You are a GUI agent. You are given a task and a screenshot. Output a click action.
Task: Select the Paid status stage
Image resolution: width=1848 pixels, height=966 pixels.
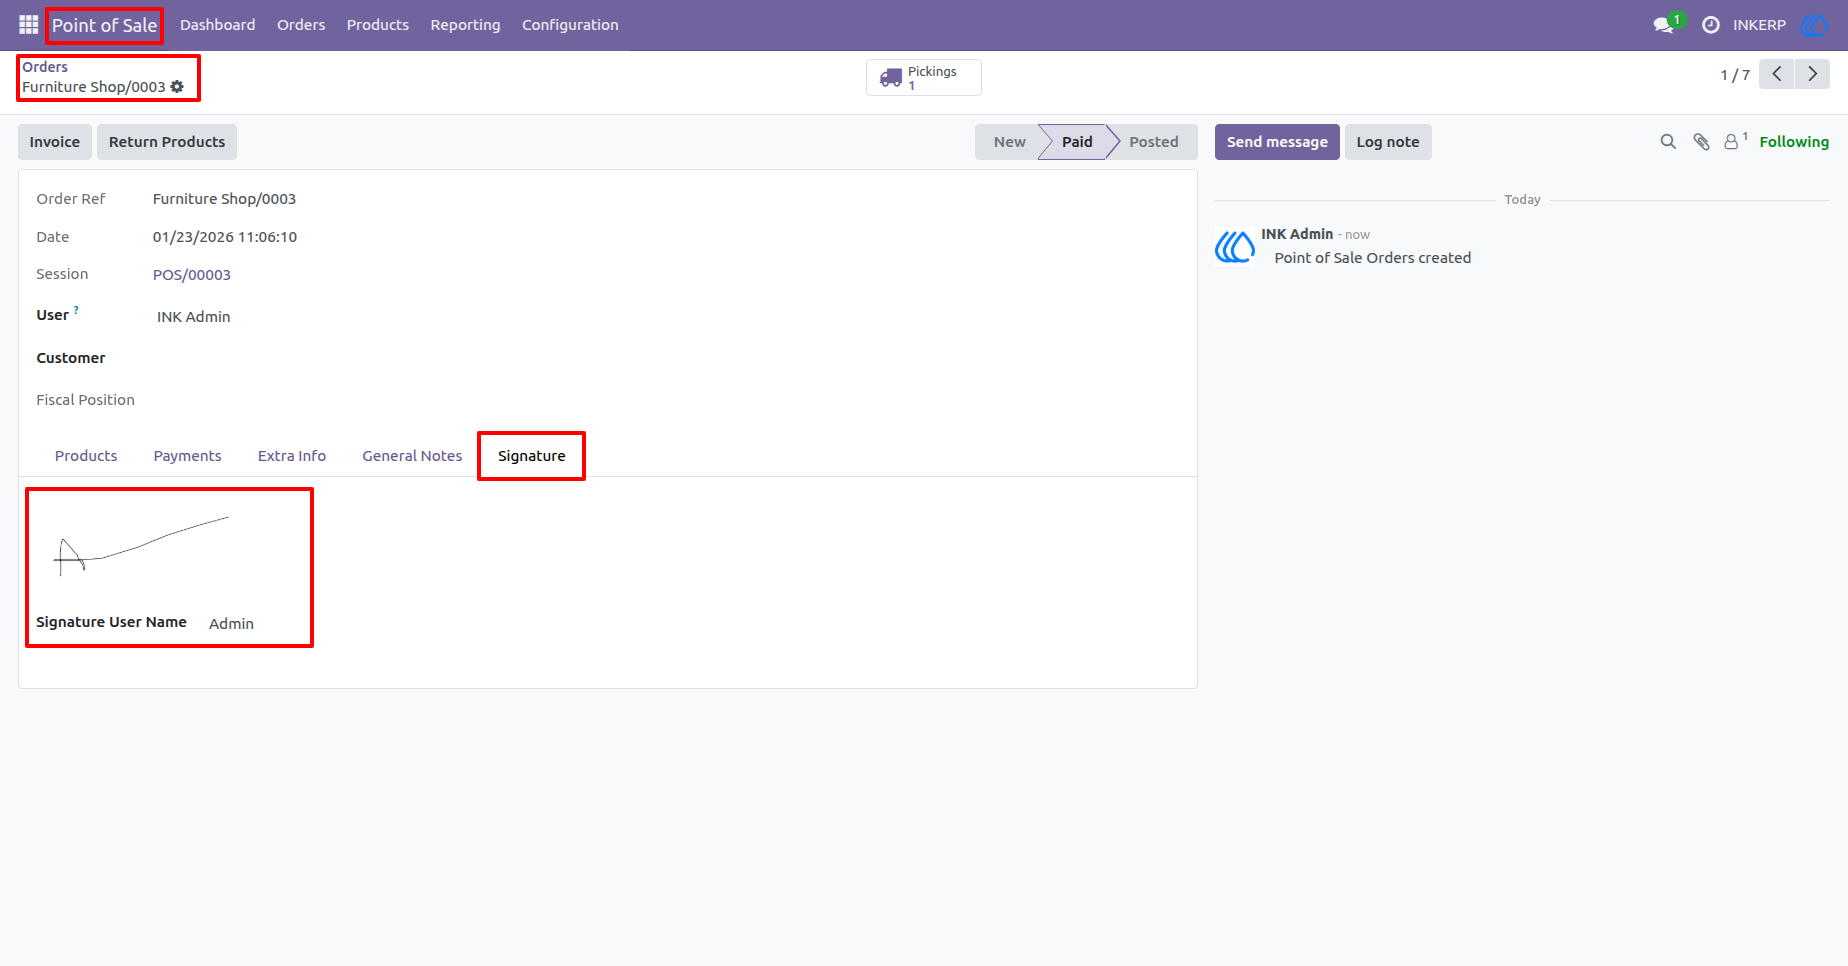[x=1077, y=142]
